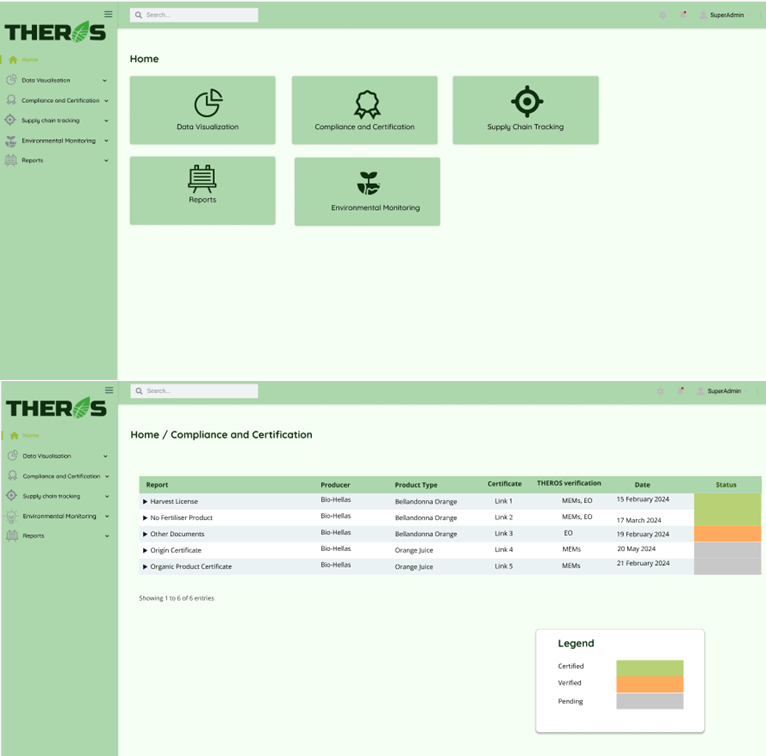The image size is (766, 756).
Task: Select the Supply Chain Tracking crosshair tile icon
Action: 526,102
